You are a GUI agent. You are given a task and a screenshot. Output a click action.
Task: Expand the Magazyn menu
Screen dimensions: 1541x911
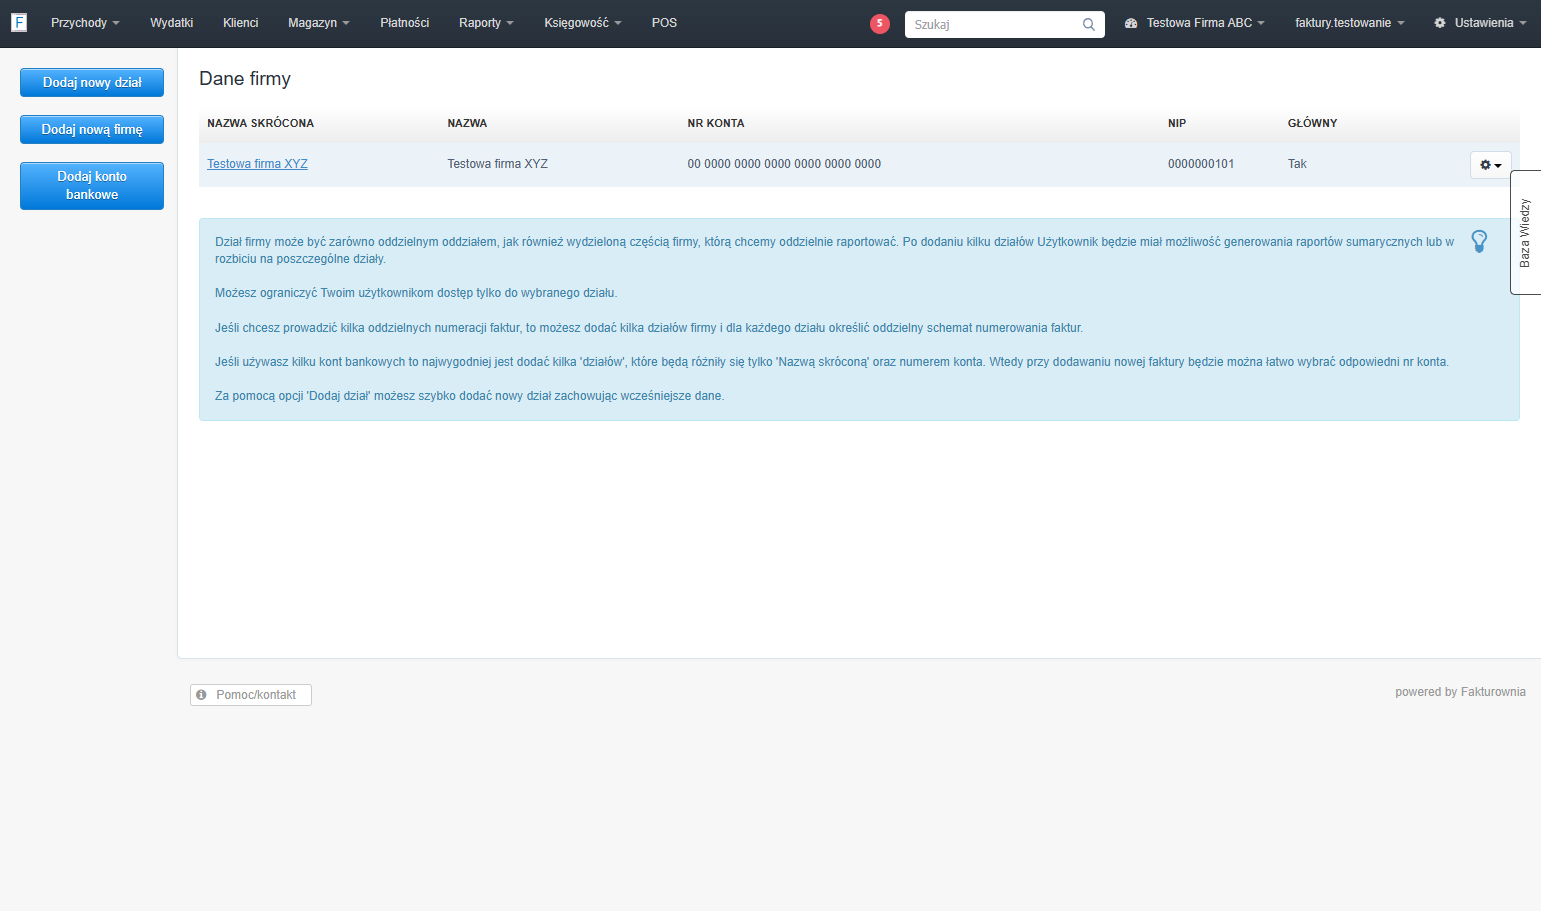click(318, 23)
